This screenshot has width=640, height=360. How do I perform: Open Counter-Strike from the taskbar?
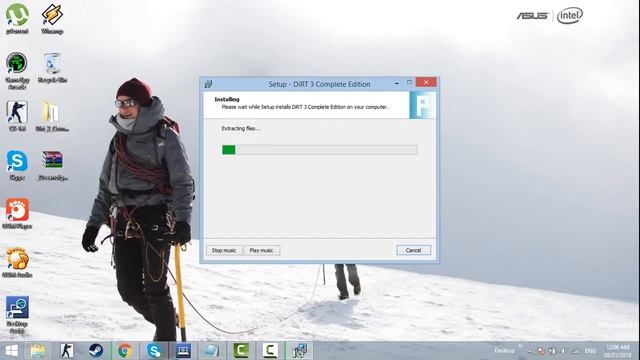tap(67, 351)
